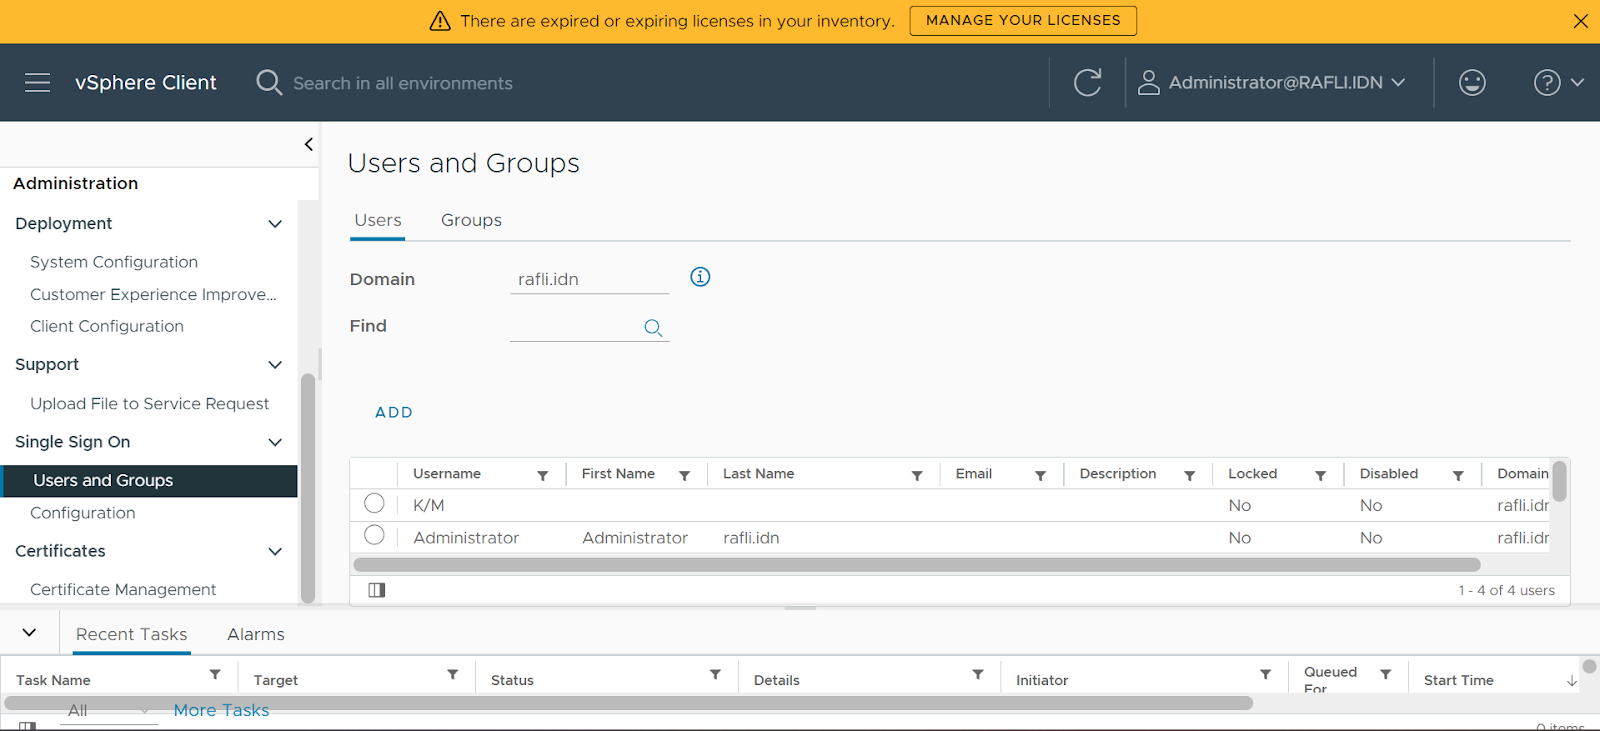1600x731 pixels.
Task: Collapse the left navigation sidebar
Action: (308, 144)
